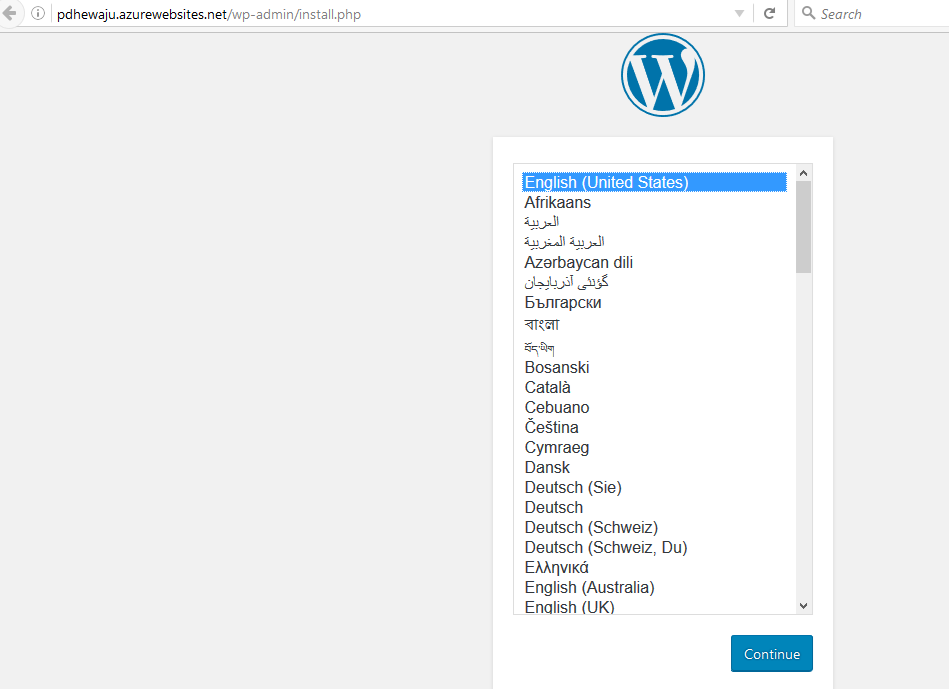This screenshot has height=689, width=949.
Task: Select the বাংলা language option
Action: point(654,324)
